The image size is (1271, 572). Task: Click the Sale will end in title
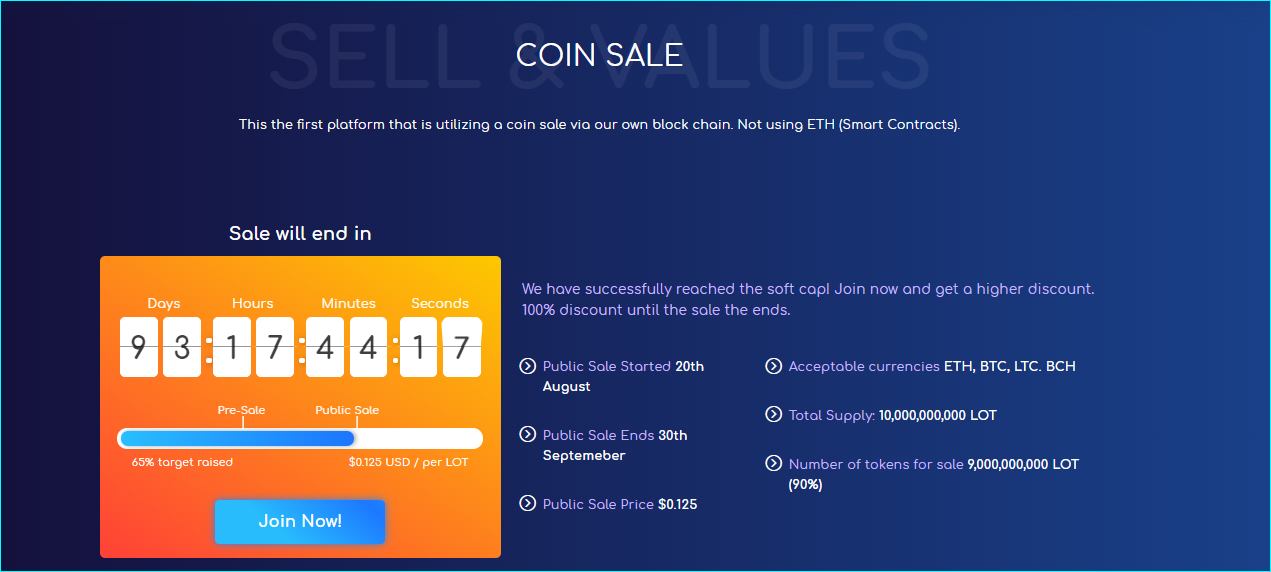pyautogui.click(x=300, y=233)
